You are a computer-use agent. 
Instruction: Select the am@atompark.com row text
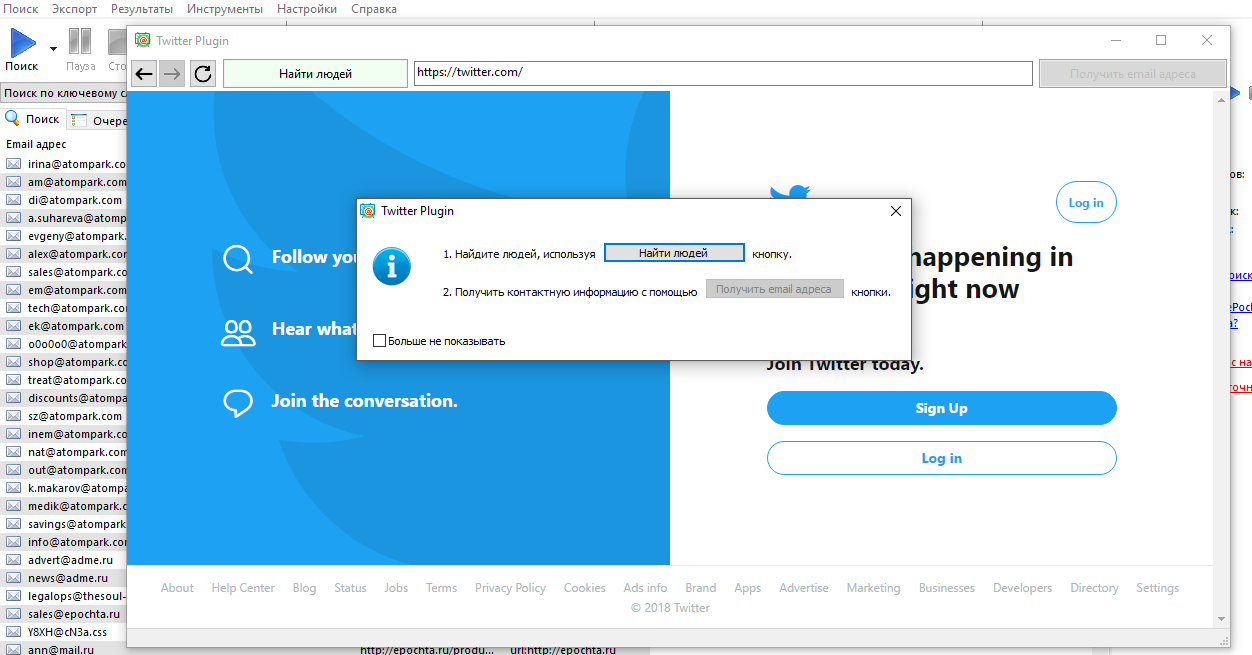[x=77, y=182]
